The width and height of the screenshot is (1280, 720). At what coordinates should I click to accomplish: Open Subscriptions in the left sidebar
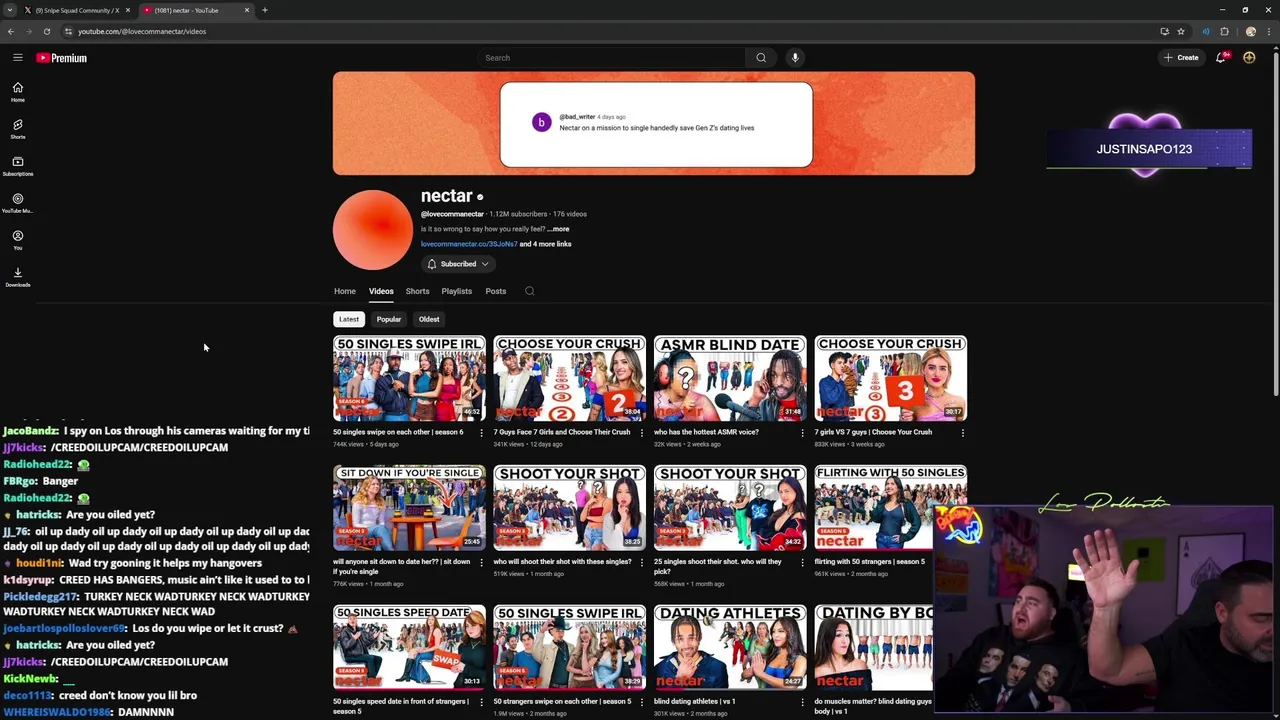click(17, 166)
